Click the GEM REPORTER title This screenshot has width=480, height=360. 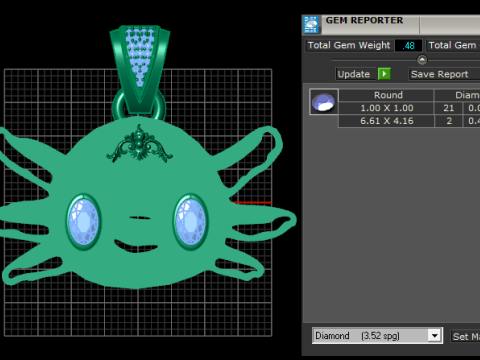click(x=364, y=21)
